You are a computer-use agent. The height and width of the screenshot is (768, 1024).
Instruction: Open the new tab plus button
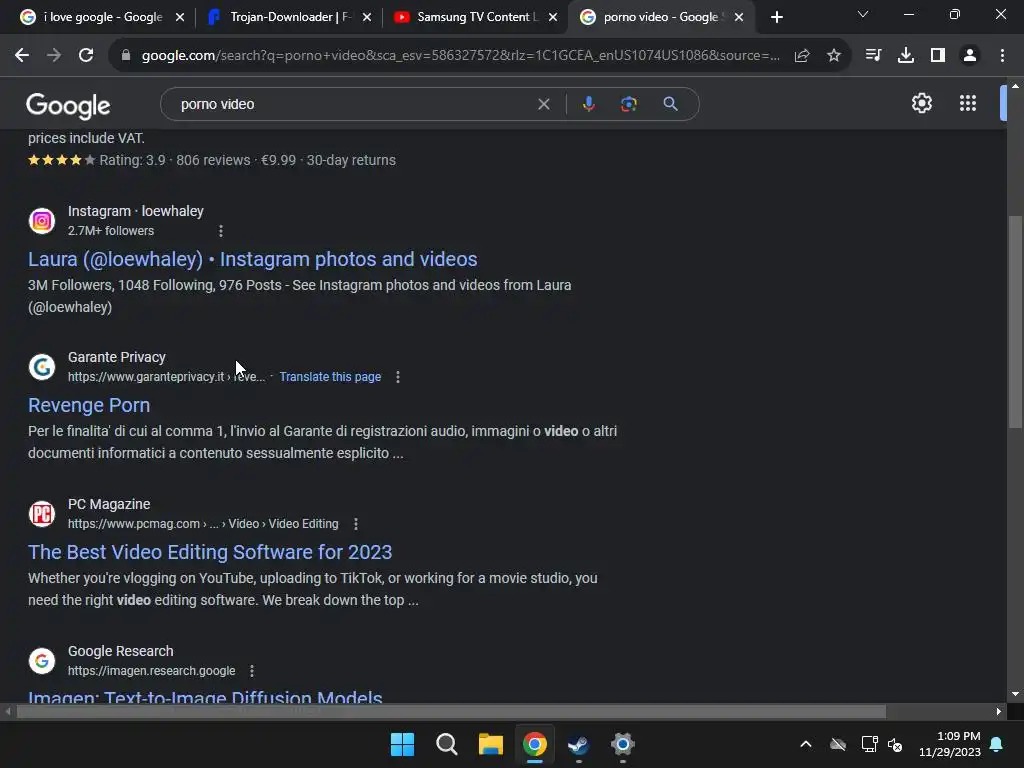(776, 18)
